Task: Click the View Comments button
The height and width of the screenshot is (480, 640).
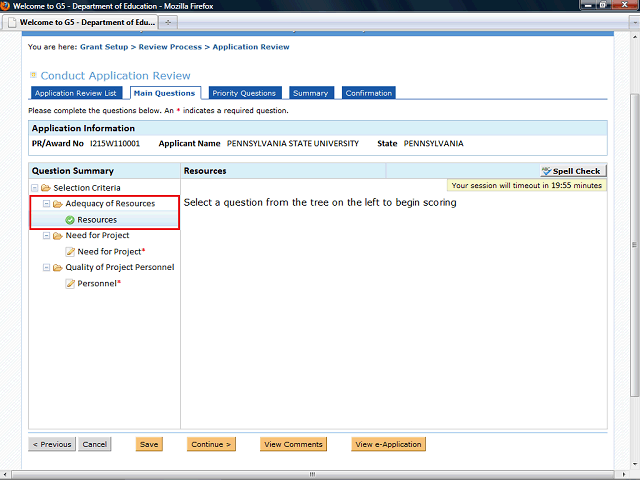Action: [293, 444]
